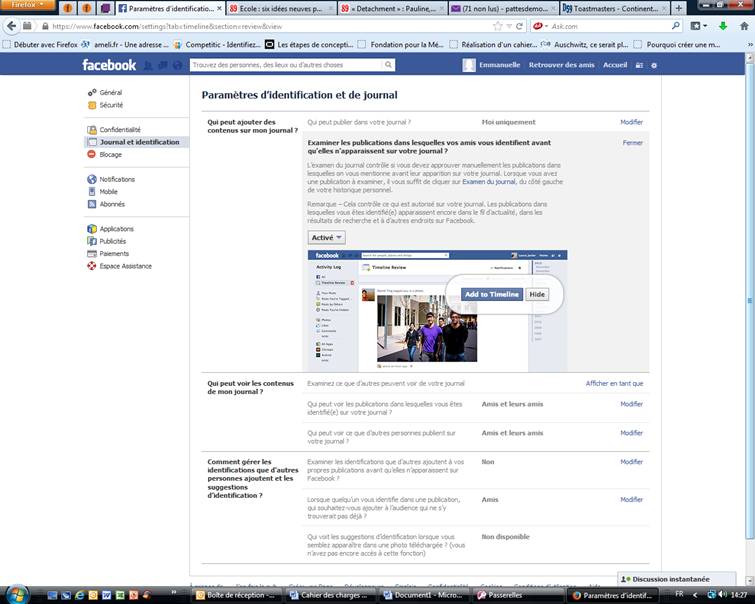This screenshot has width=755, height=604.
Task: Open Publicités settings in the sidebar
Action: (112, 241)
